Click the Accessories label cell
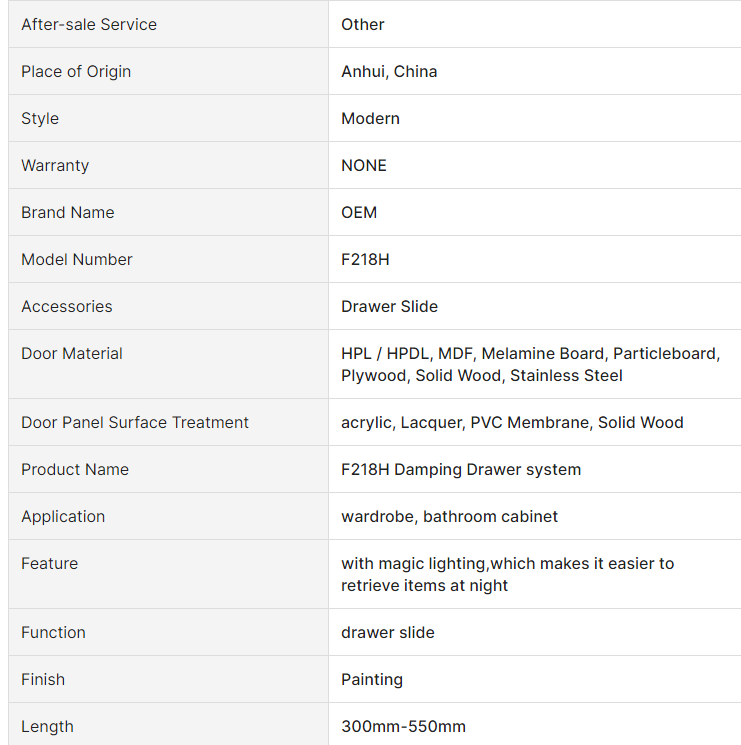The image size is (741, 745). pyautogui.click(x=168, y=306)
